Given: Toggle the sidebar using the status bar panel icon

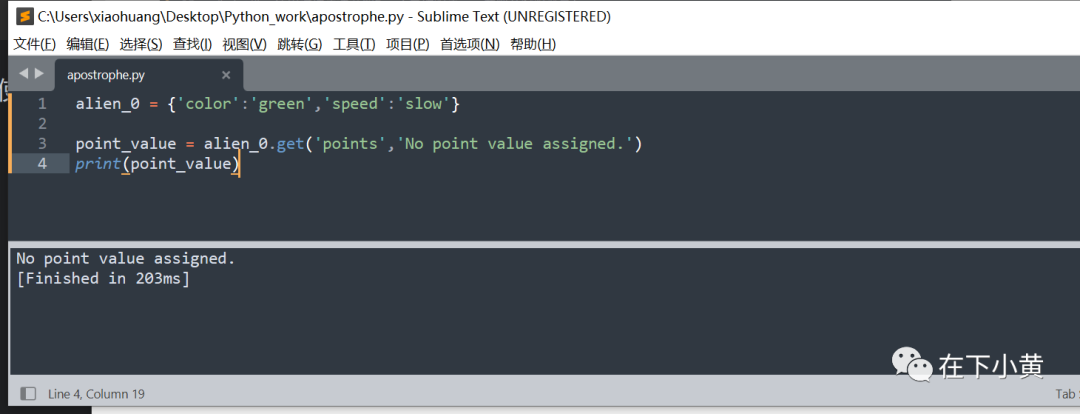Looking at the screenshot, I should [28, 394].
